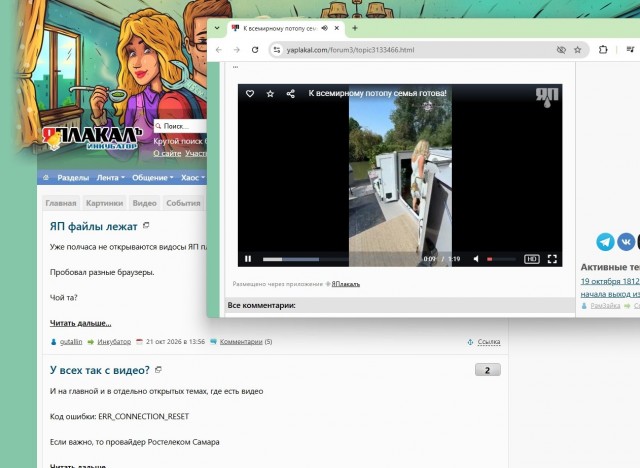Adjust the video volume slider
The image size is (640, 468).
(x=501, y=259)
